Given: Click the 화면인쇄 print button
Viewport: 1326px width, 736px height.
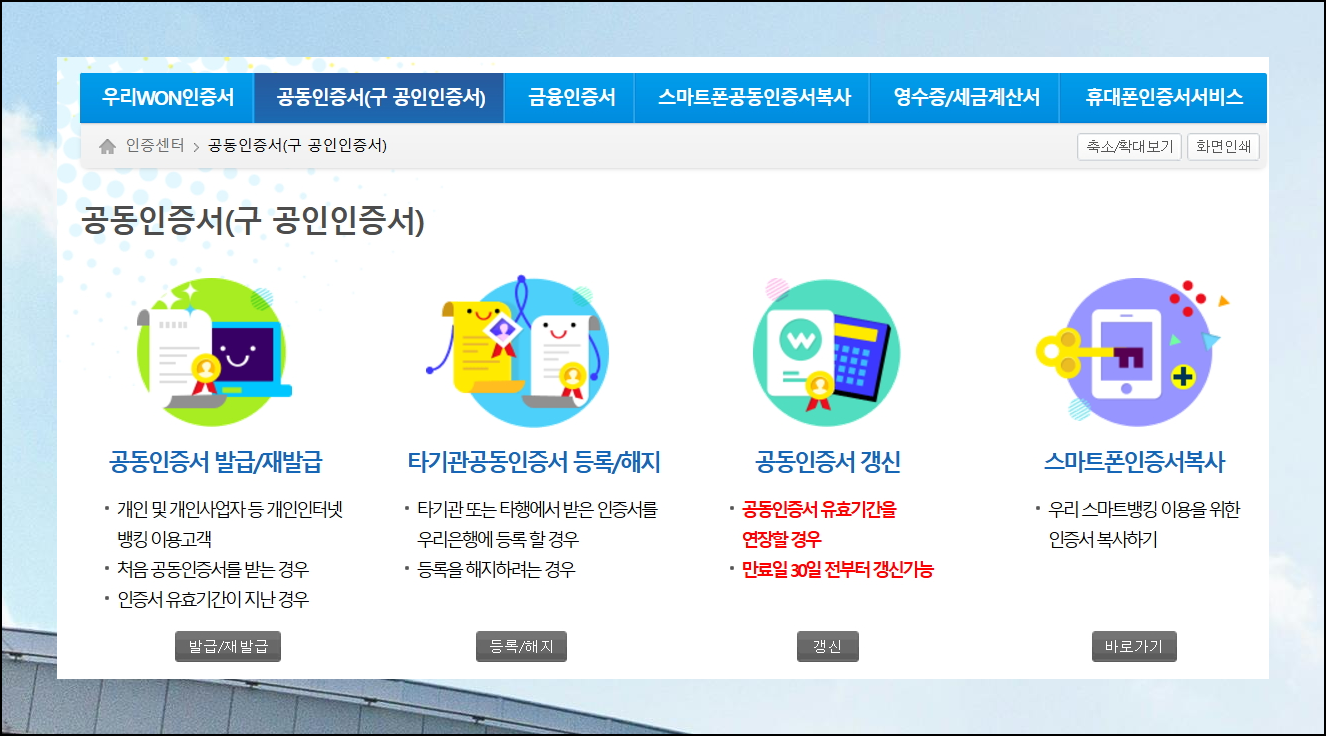Looking at the screenshot, I should (1223, 147).
